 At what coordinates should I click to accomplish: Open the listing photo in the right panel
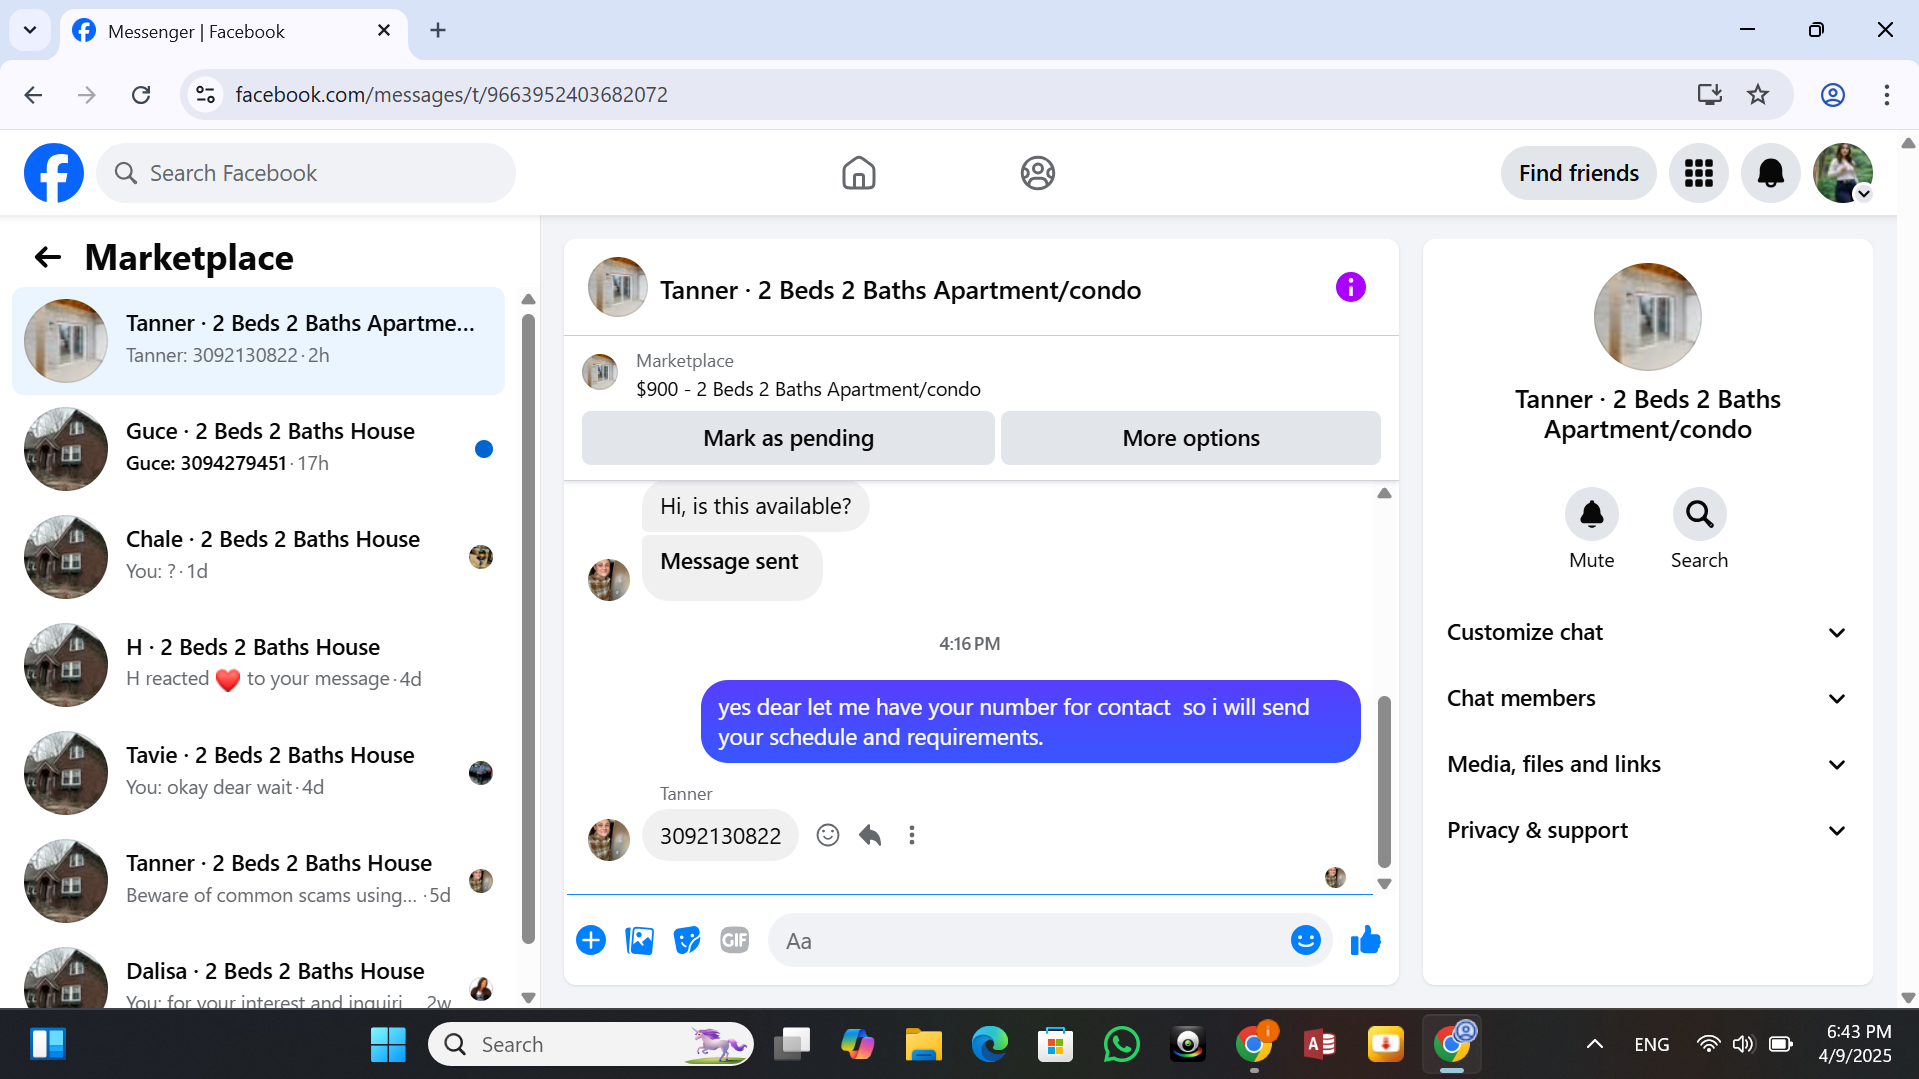click(1647, 317)
